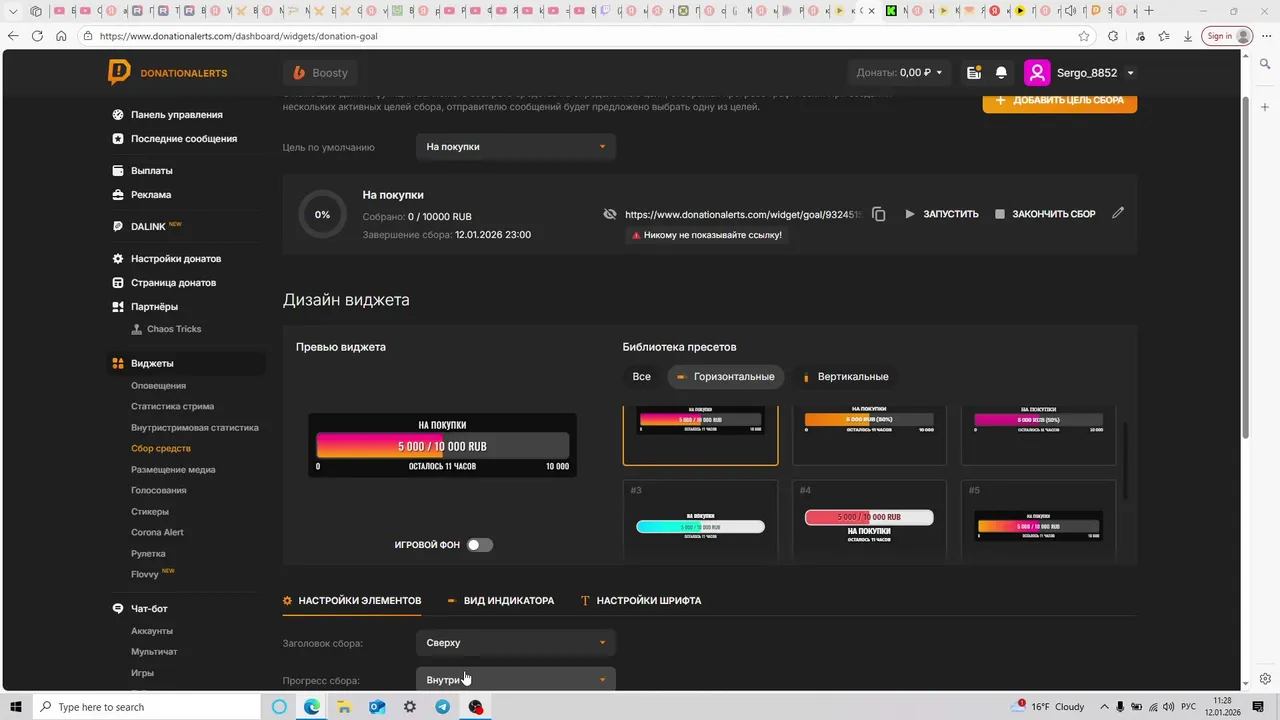Select preset #5 thumbnail

click(1038, 522)
